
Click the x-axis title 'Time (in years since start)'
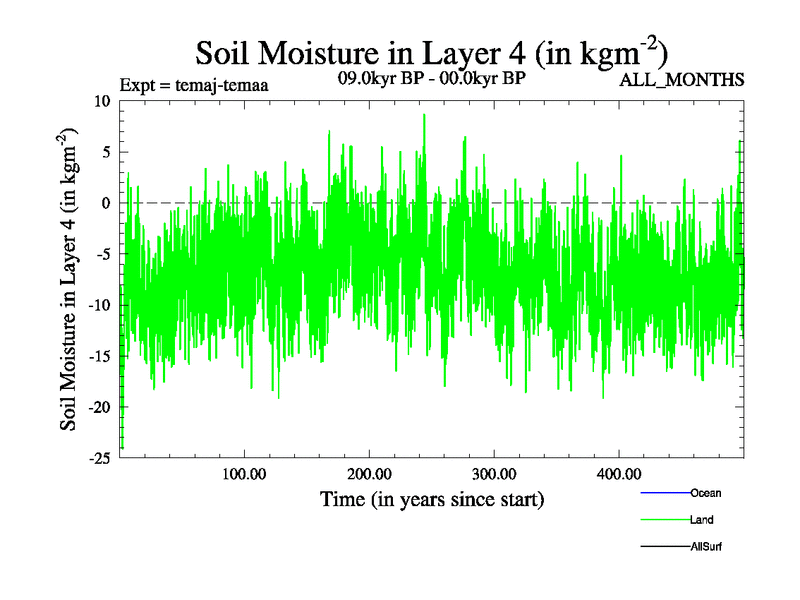tap(432, 499)
